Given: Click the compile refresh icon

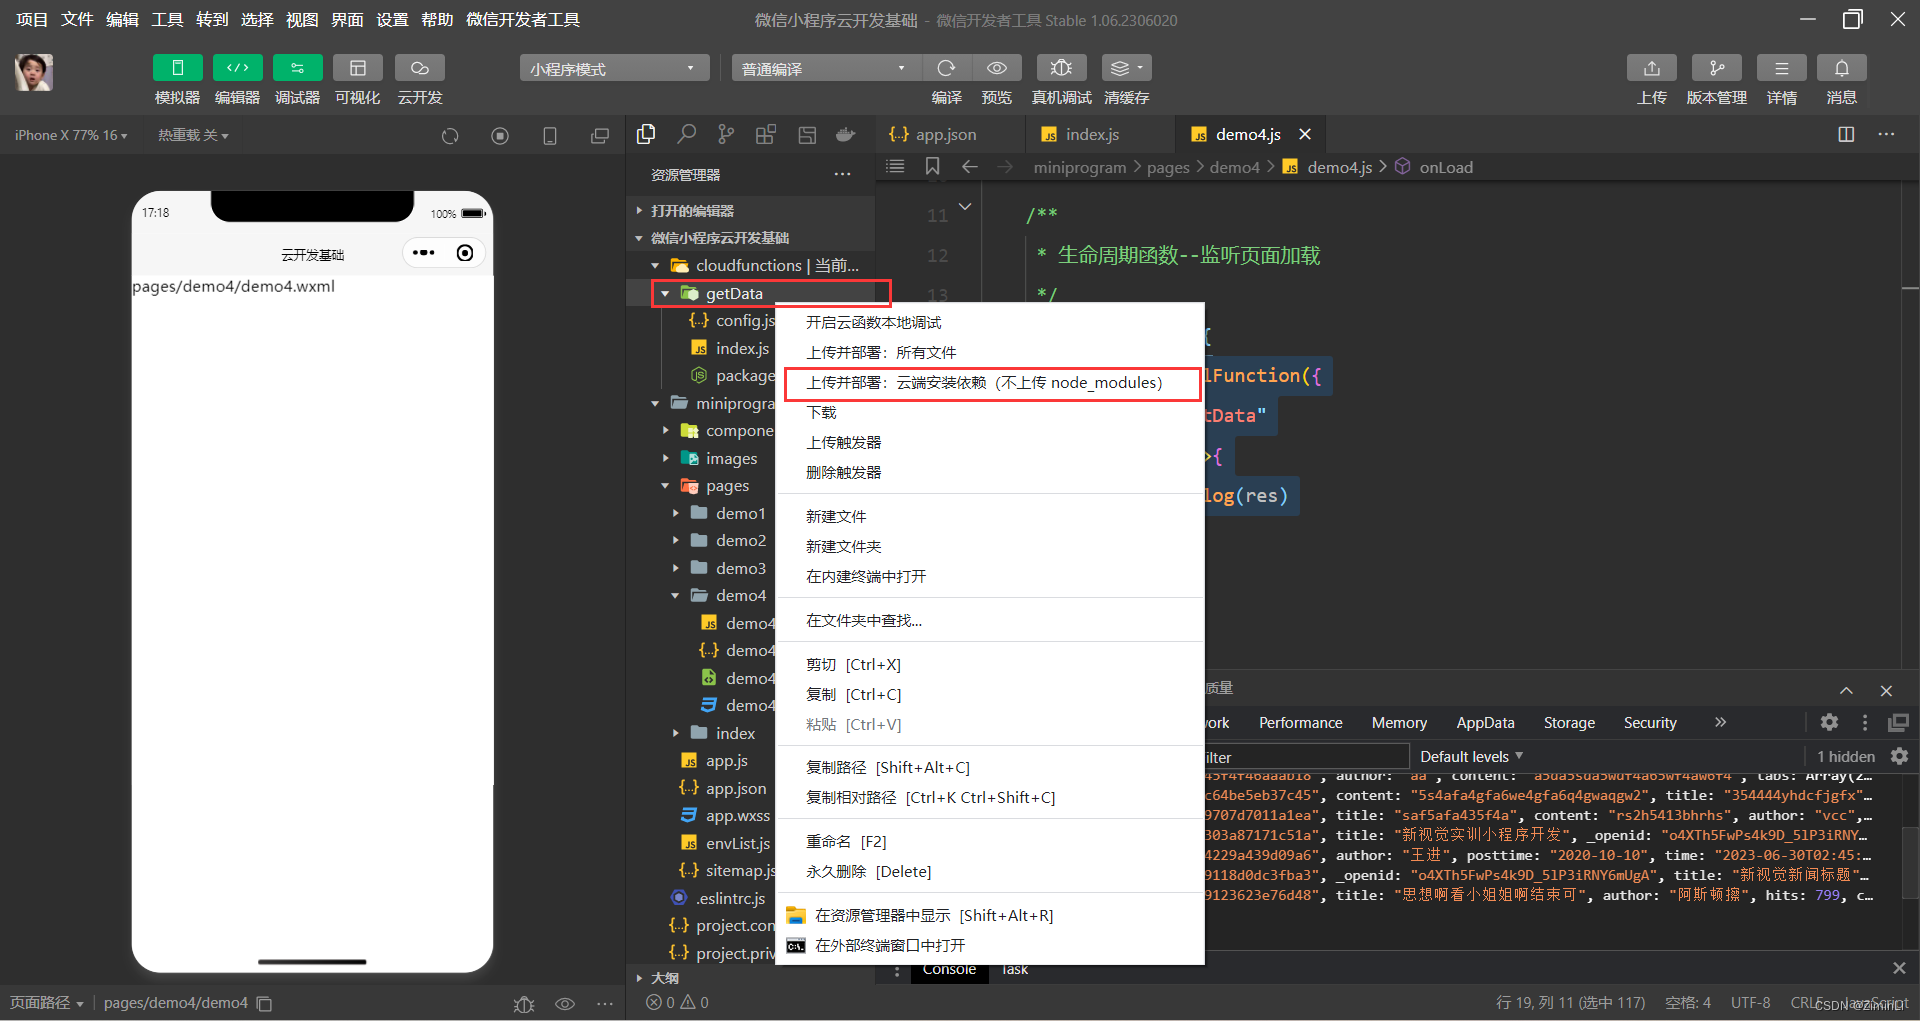Looking at the screenshot, I should (x=946, y=68).
